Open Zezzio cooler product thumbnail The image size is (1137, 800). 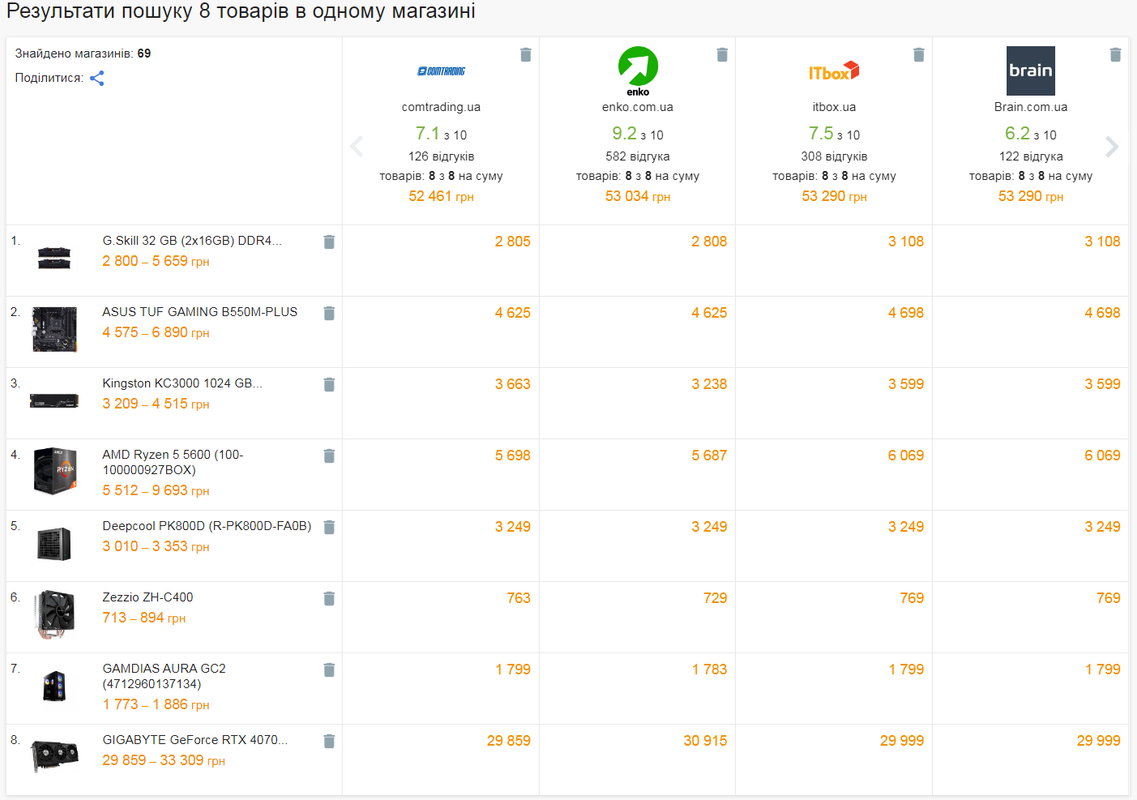point(54,614)
